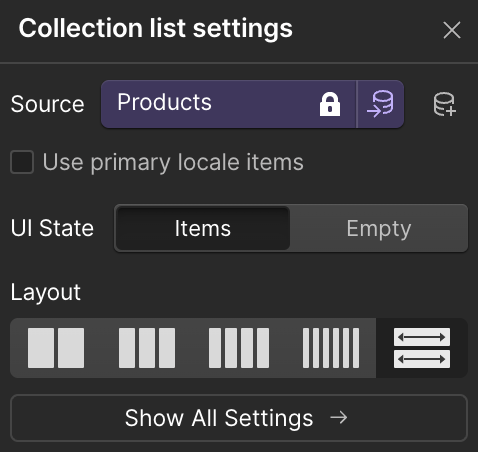Click the 'Use primary locale items' label
The image size is (478, 452).
click(x=173, y=163)
